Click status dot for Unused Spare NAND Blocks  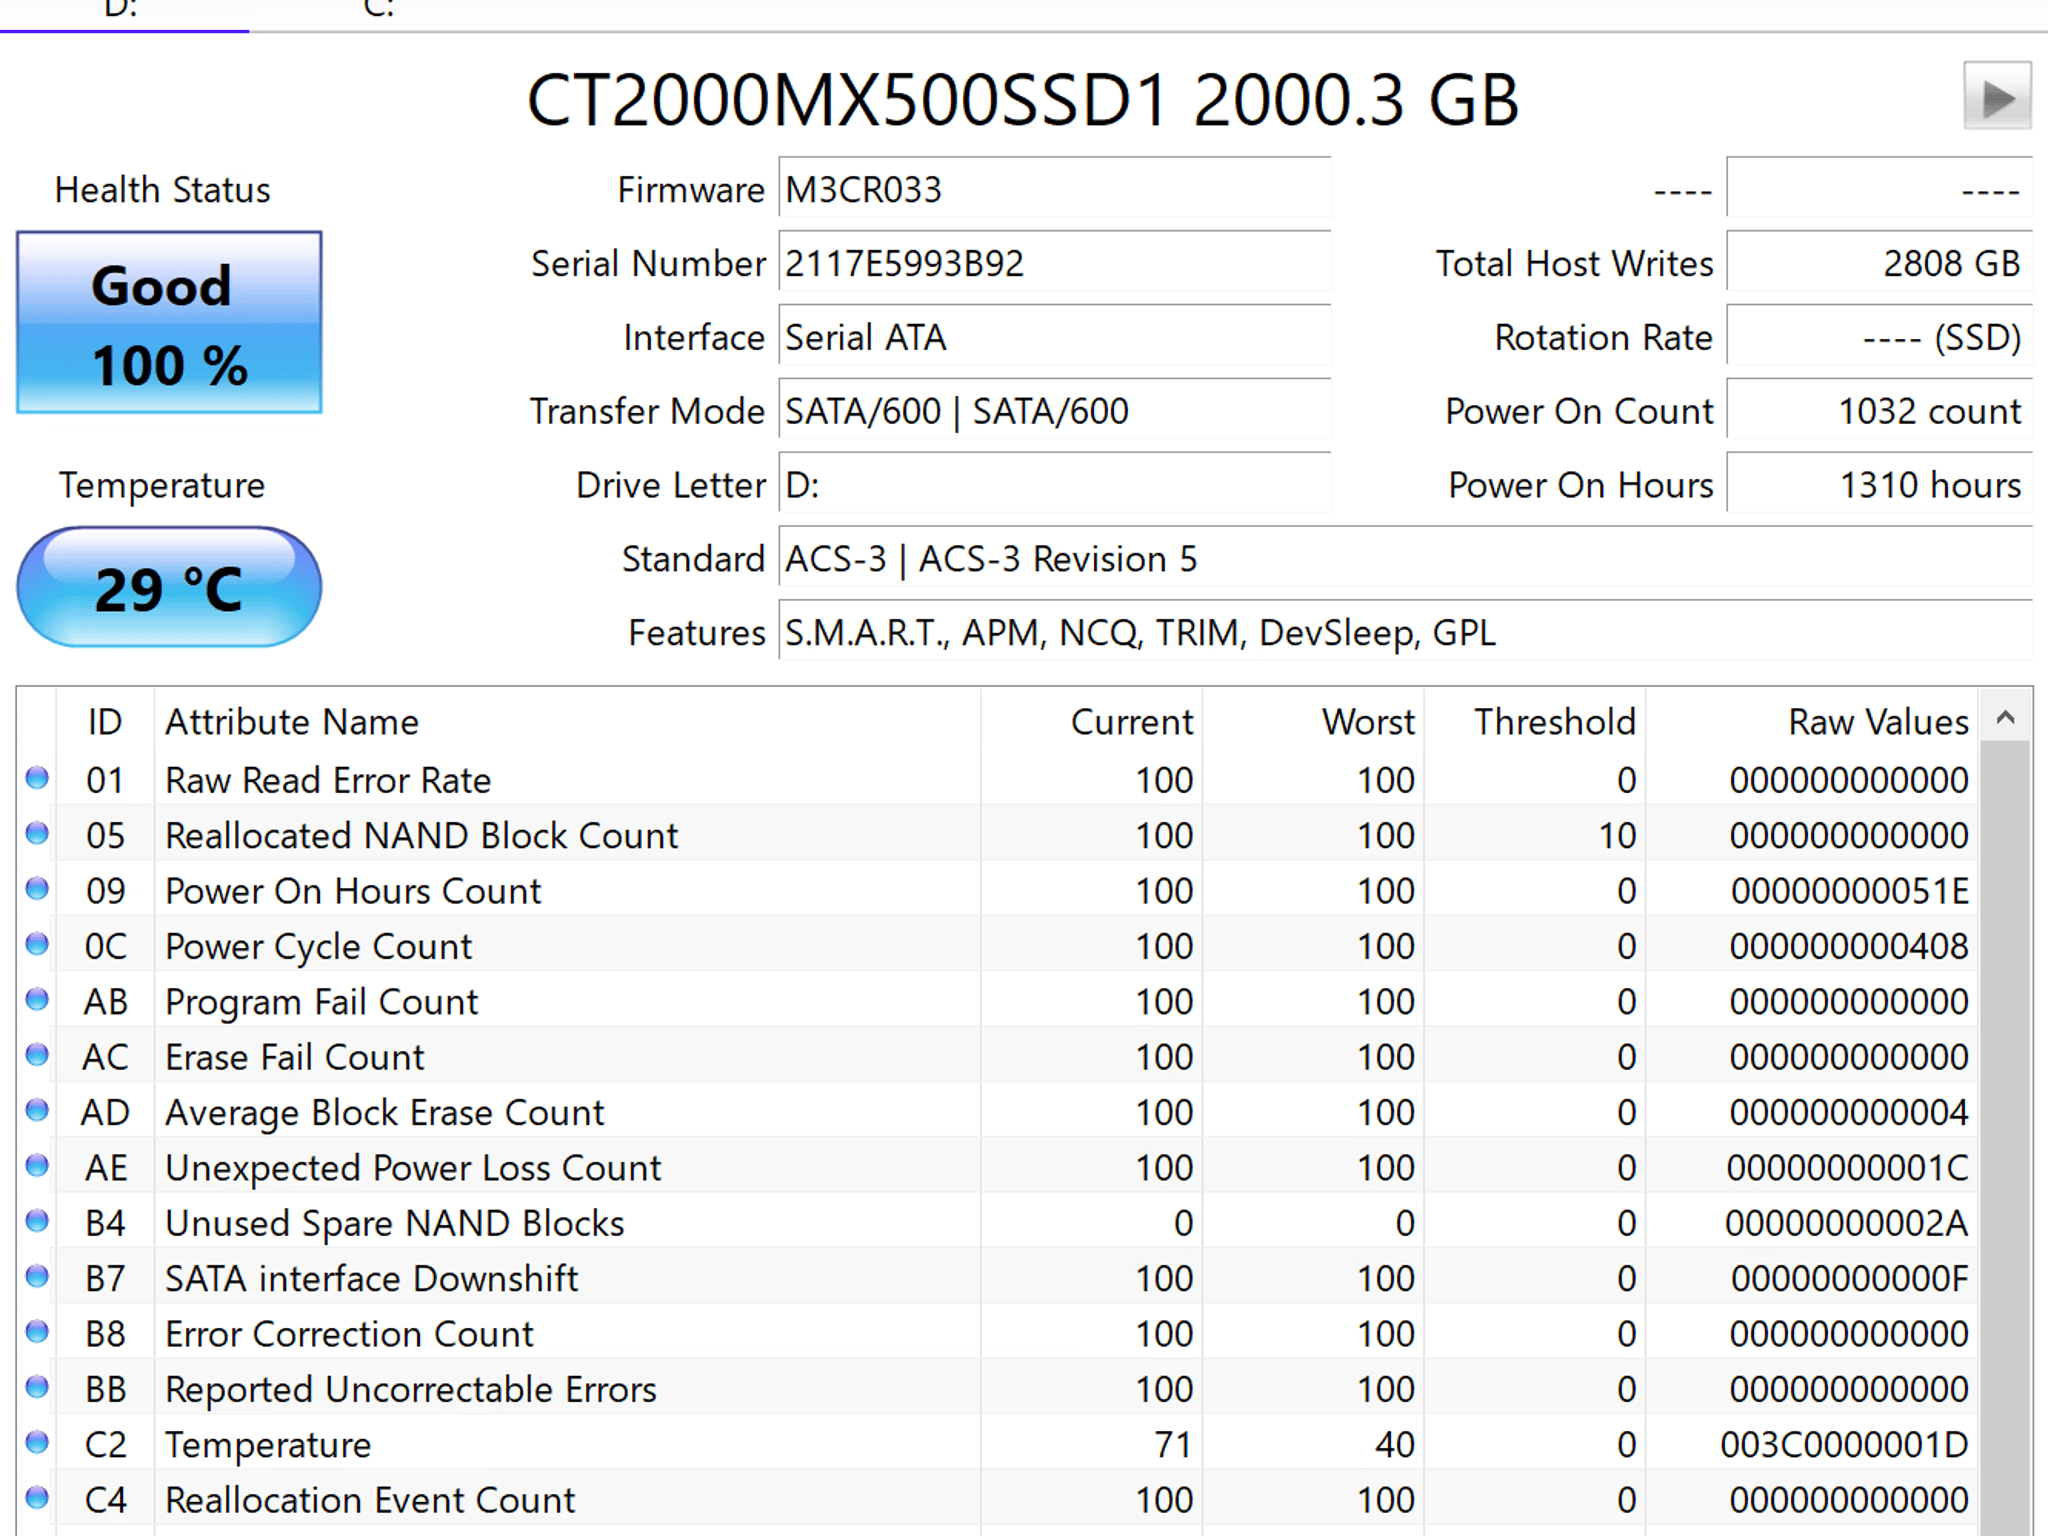click(x=37, y=1221)
